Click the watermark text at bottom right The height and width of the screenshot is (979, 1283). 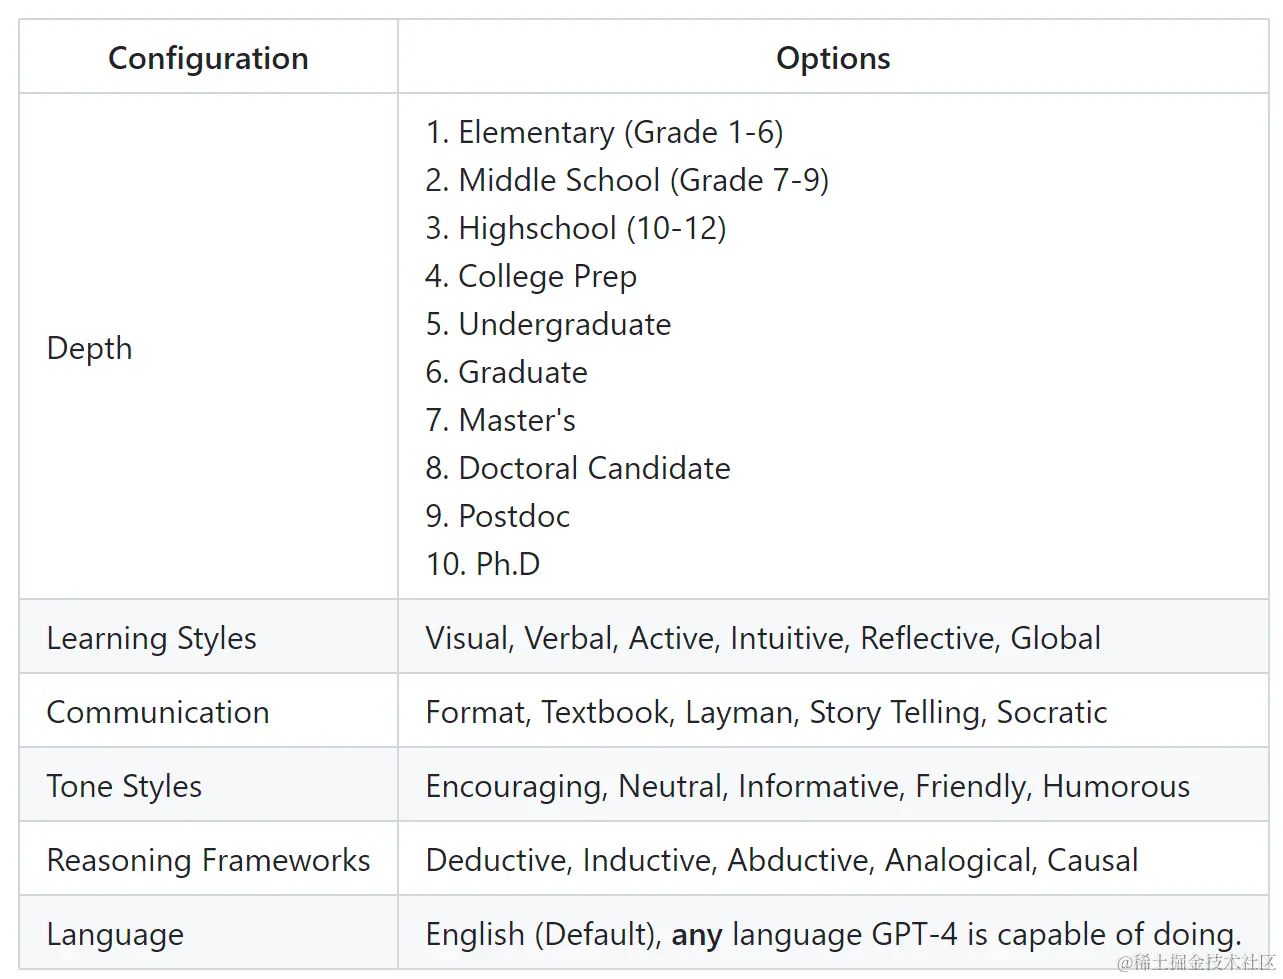[x=1196, y=962]
